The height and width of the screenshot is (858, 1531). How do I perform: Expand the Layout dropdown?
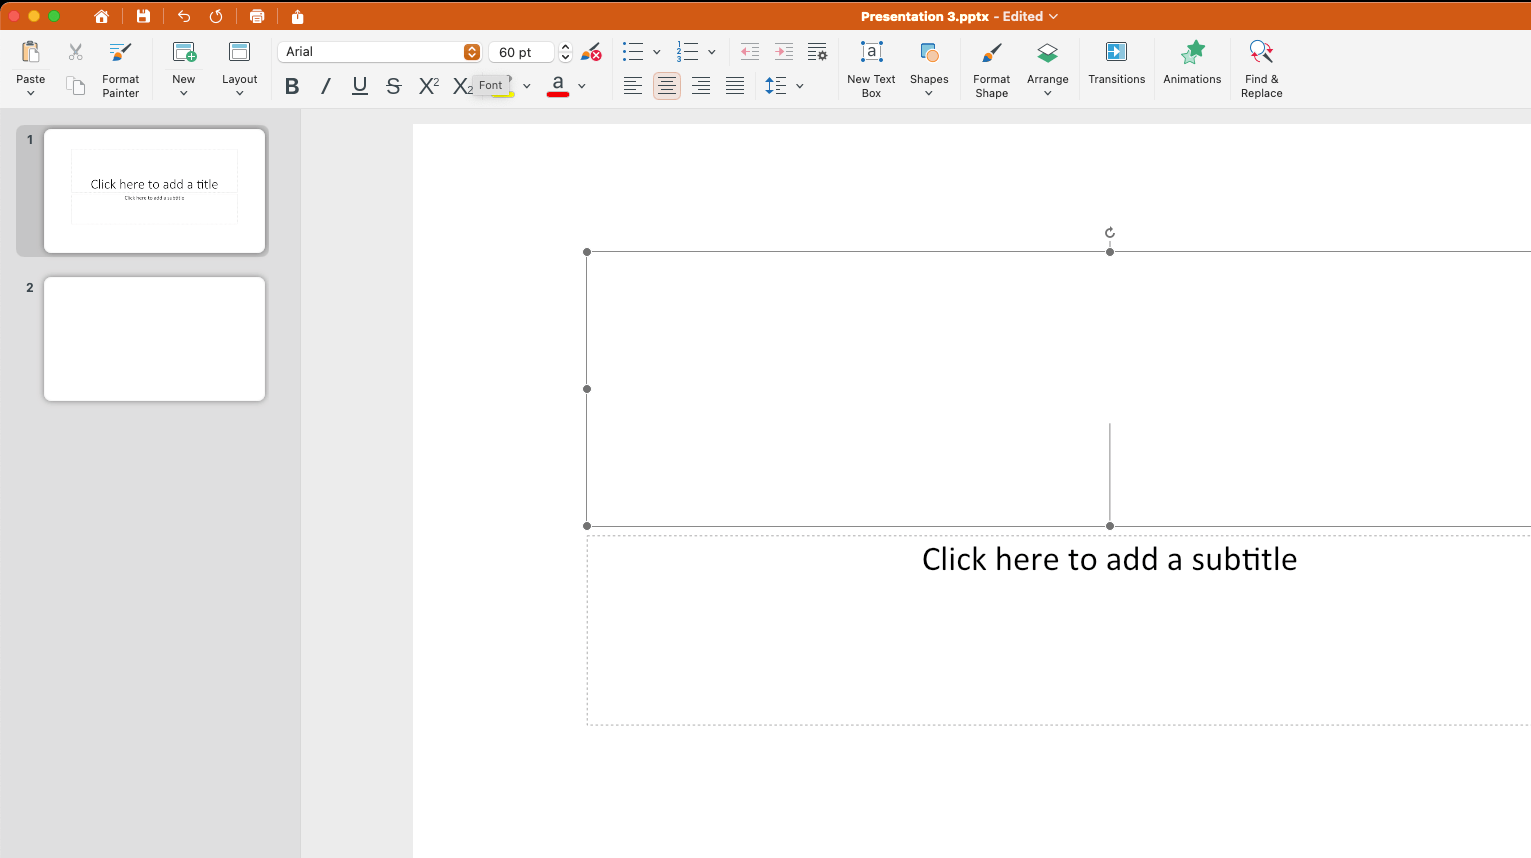pyautogui.click(x=239, y=68)
